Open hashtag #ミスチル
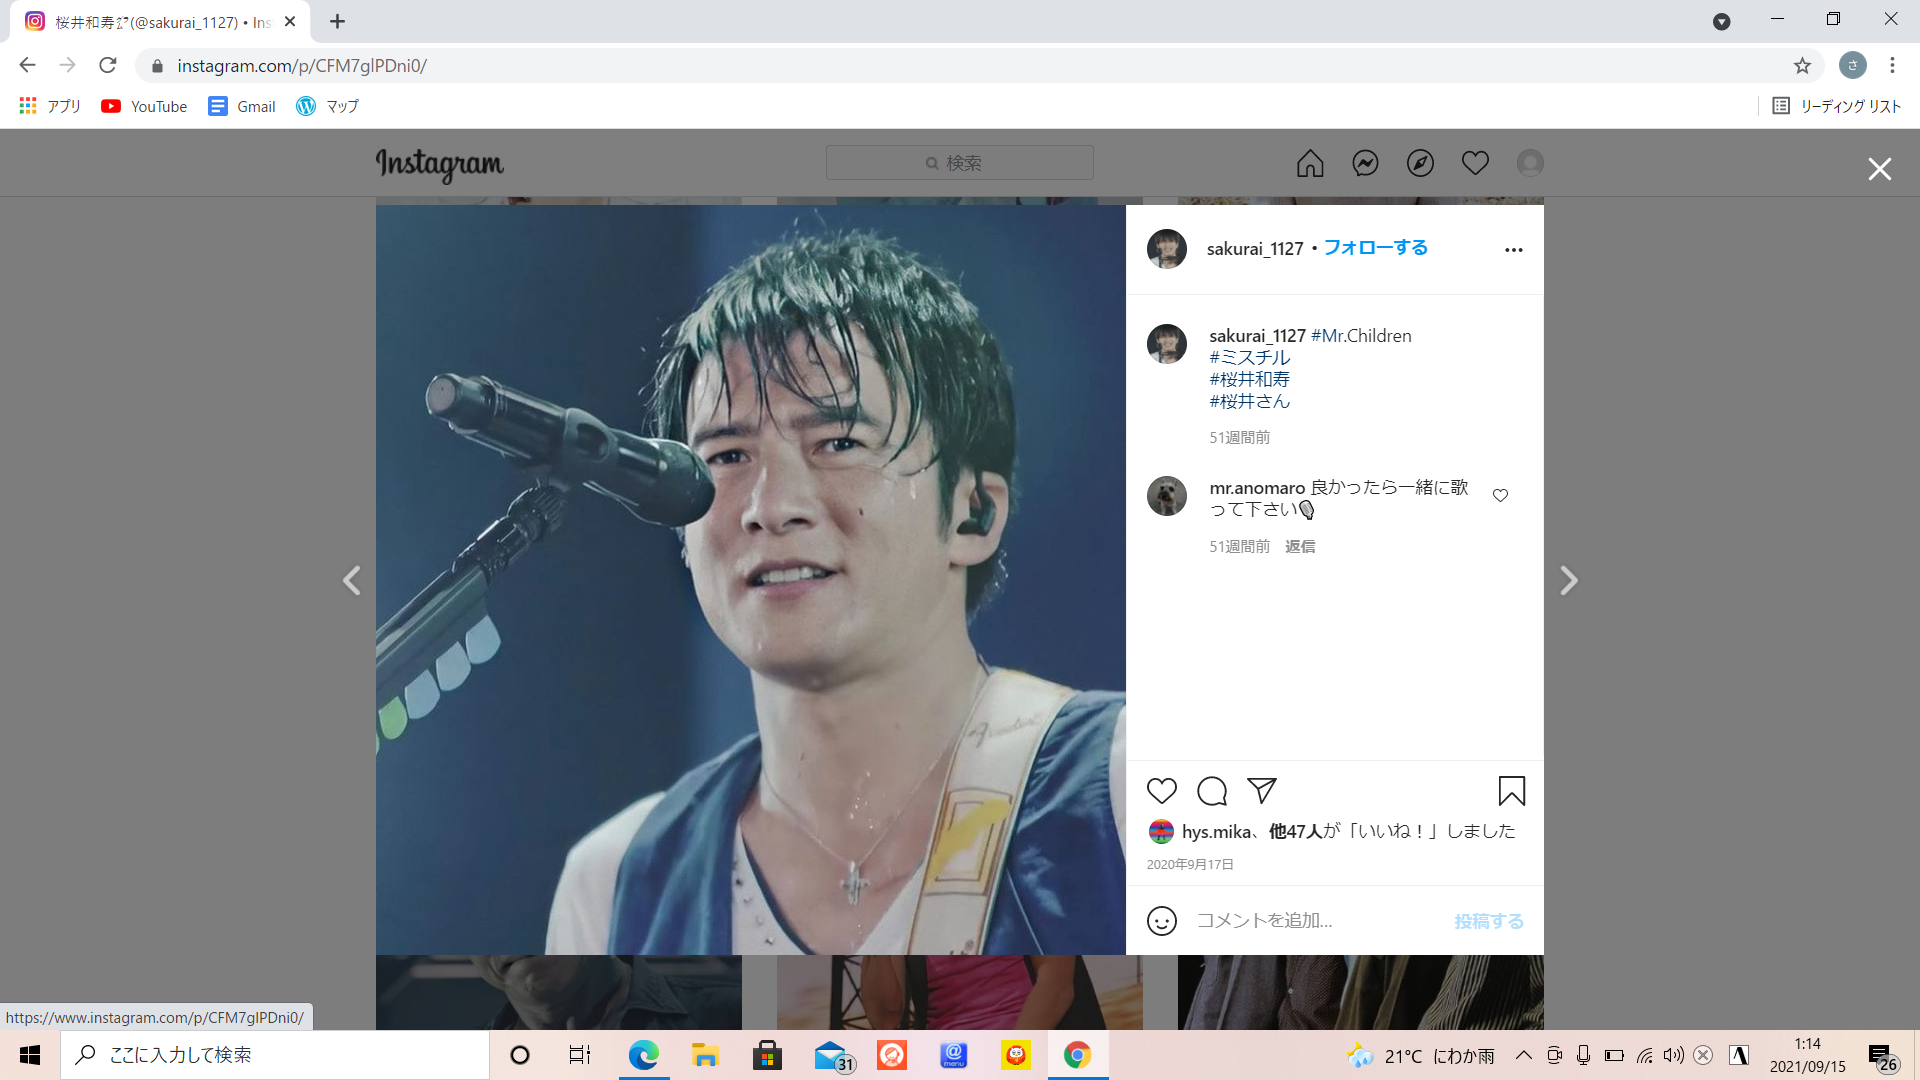1920x1080 pixels. click(1250, 358)
